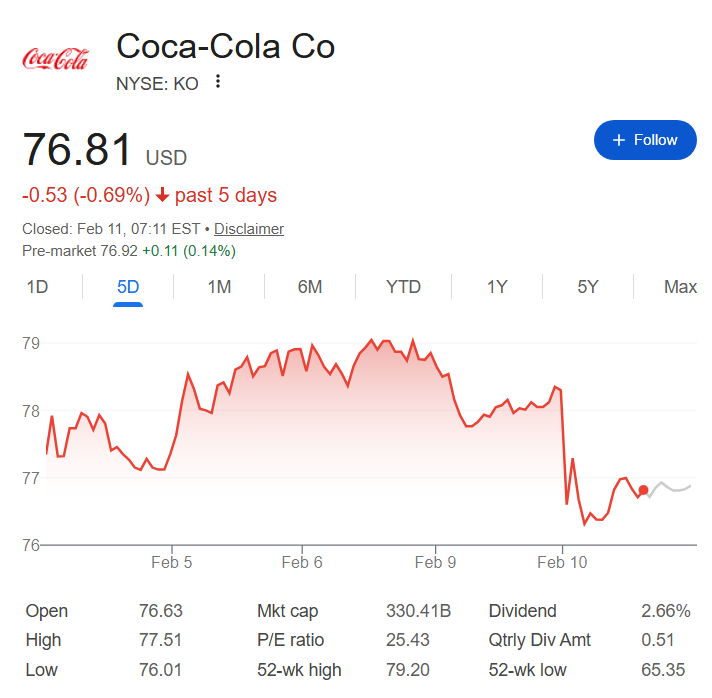Select the 5D time range tab
This screenshot has width=712, height=698.
click(128, 287)
